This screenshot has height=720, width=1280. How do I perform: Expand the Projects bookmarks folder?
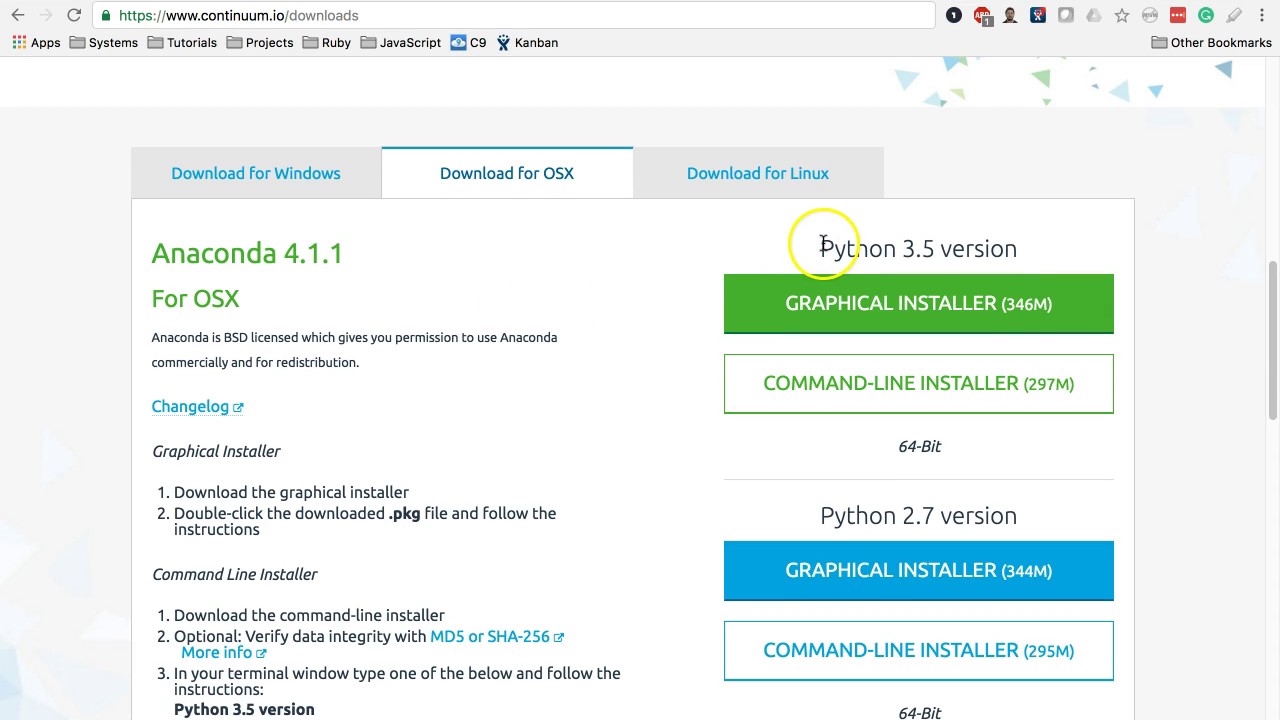260,43
